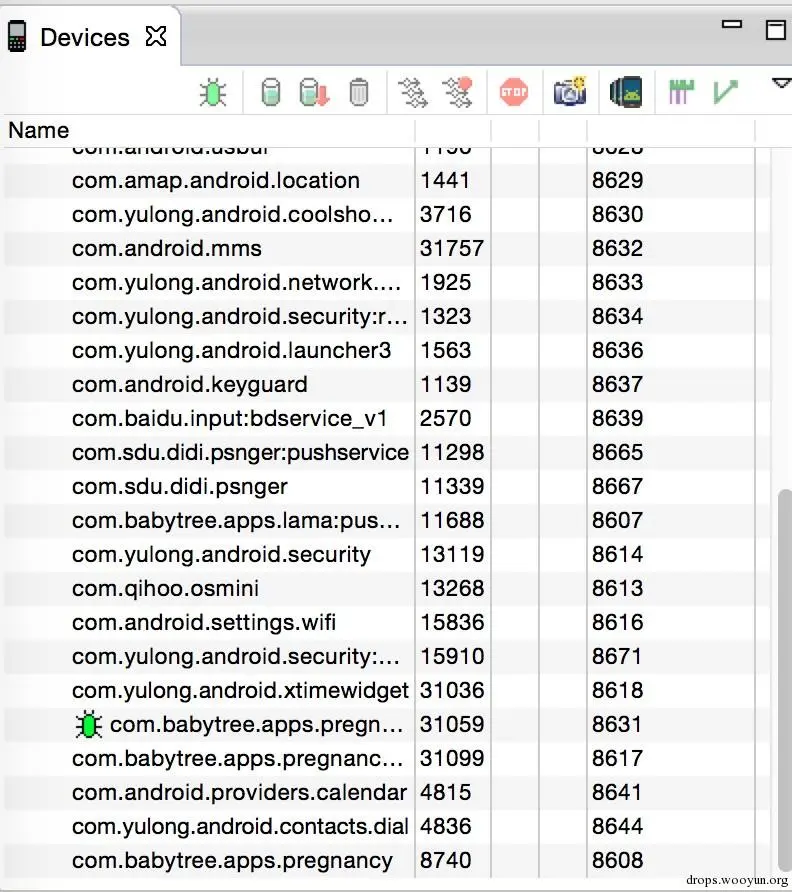Select process com.babytree.apps.pregnanc... PID 31099
Viewport: 792px width, 892px height.
pos(237,759)
